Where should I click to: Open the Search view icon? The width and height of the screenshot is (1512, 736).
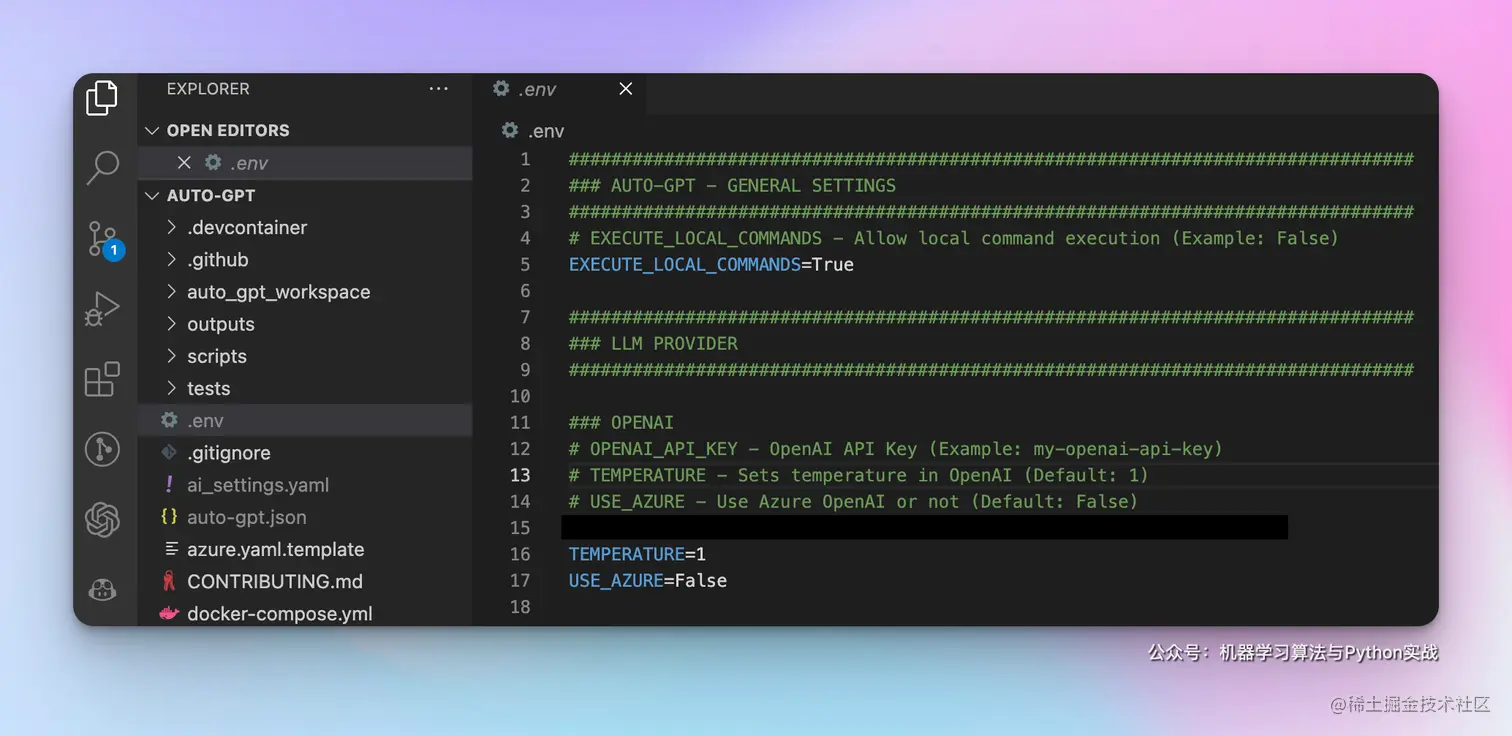click(x=102, y=168)
